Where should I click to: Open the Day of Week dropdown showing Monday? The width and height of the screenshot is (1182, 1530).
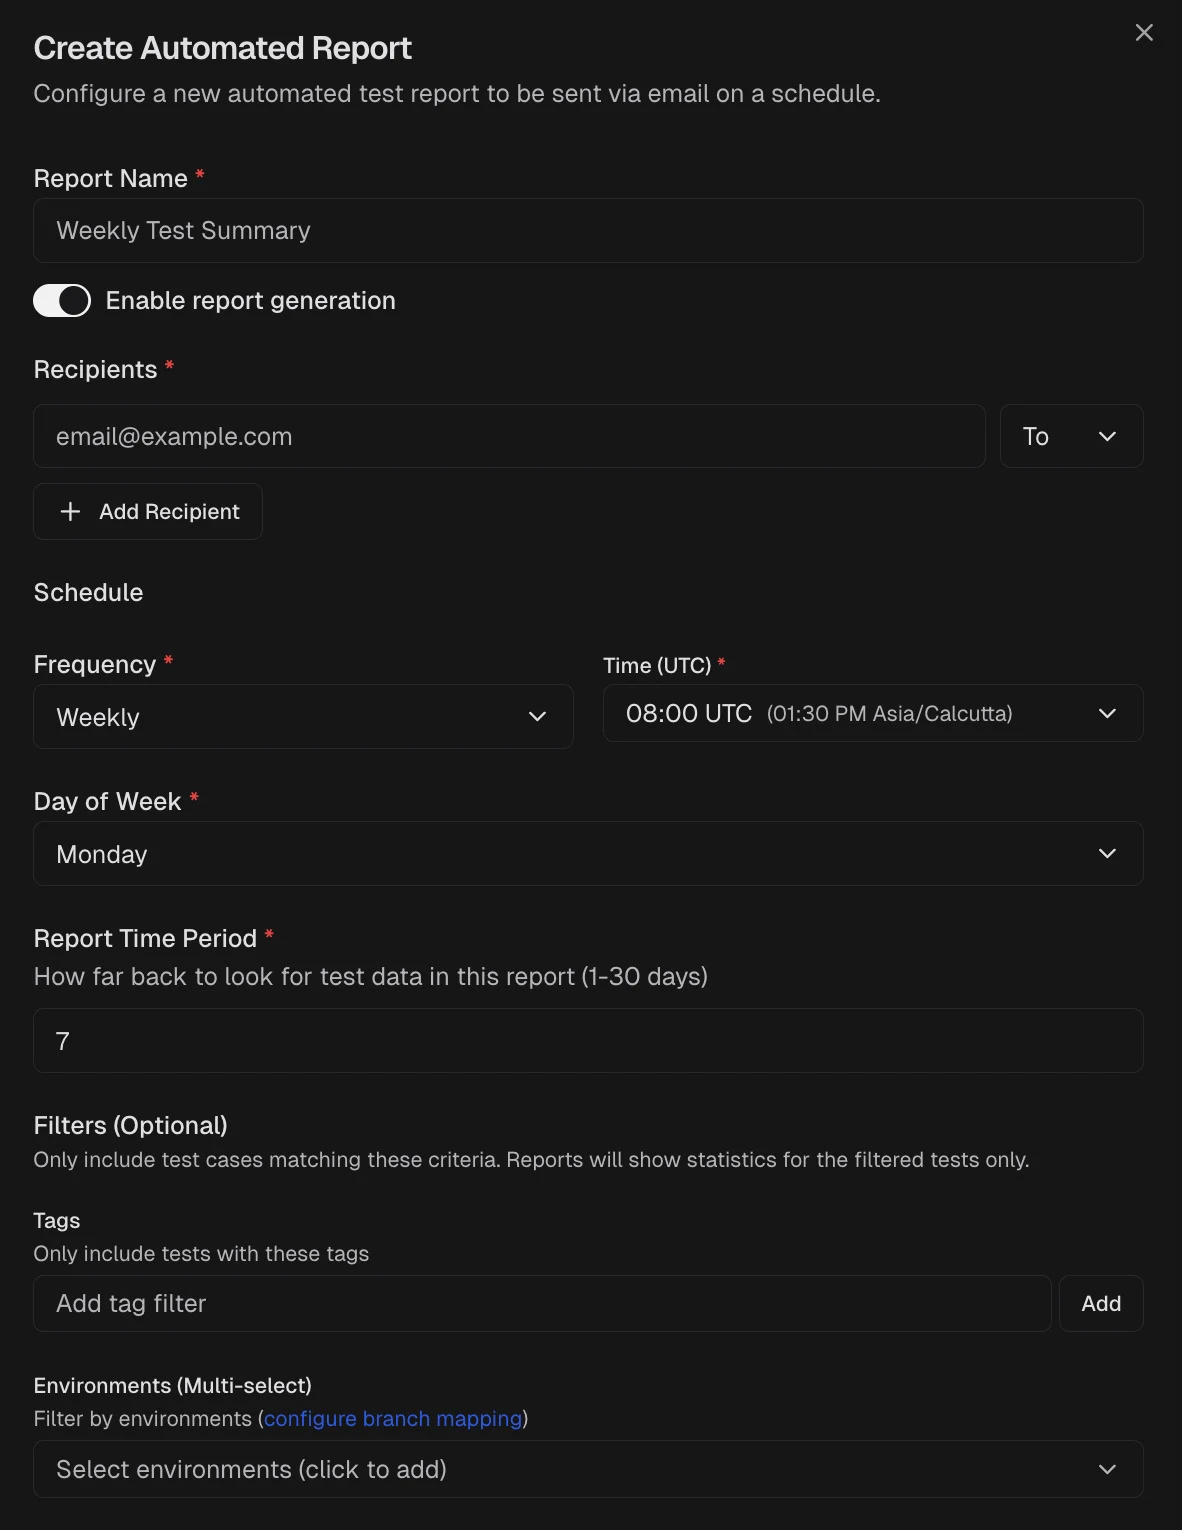pos(588,853)
